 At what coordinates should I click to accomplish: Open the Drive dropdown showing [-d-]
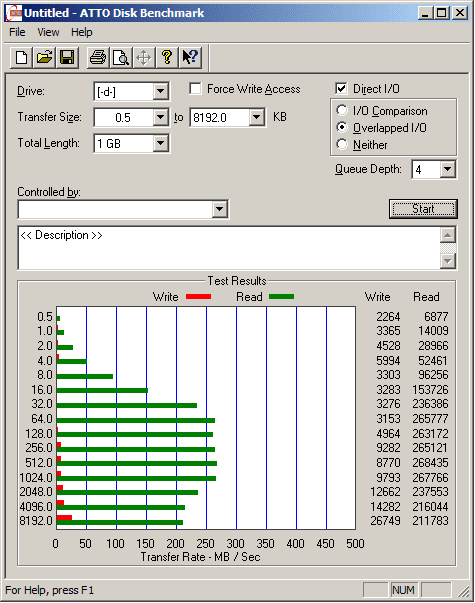[160, 92]
